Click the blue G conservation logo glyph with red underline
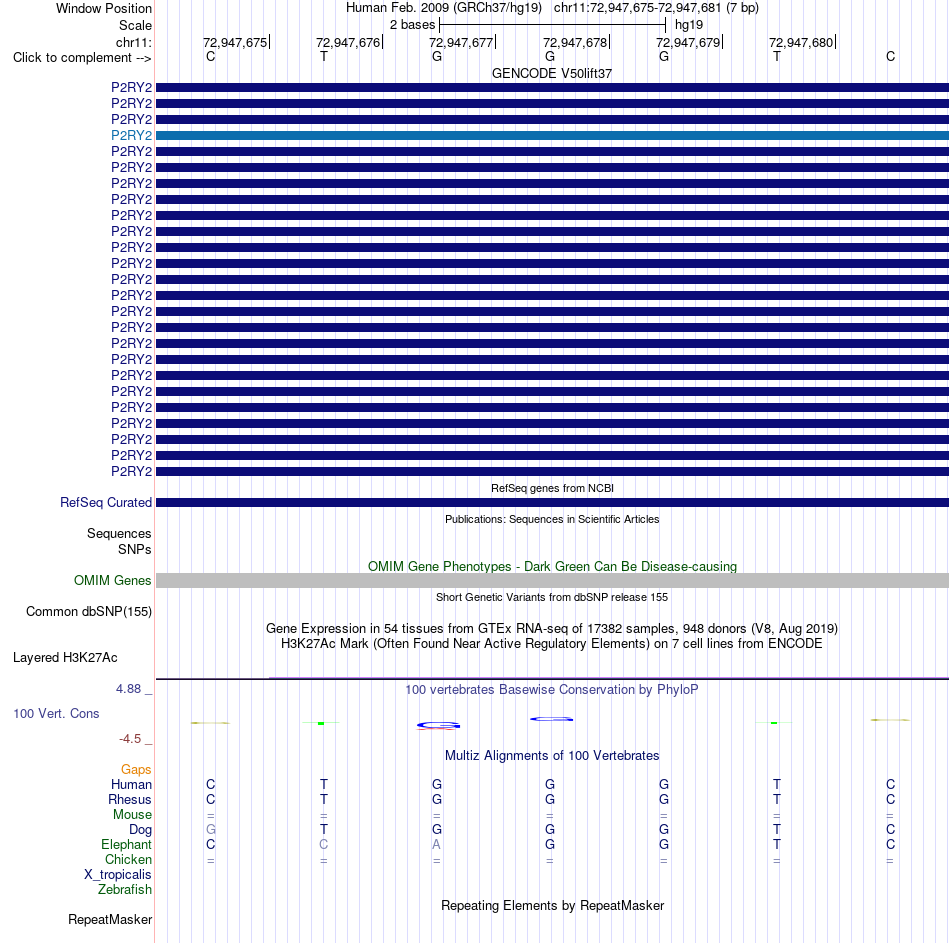Screen dimensions: 950x943 pos(438,725)
